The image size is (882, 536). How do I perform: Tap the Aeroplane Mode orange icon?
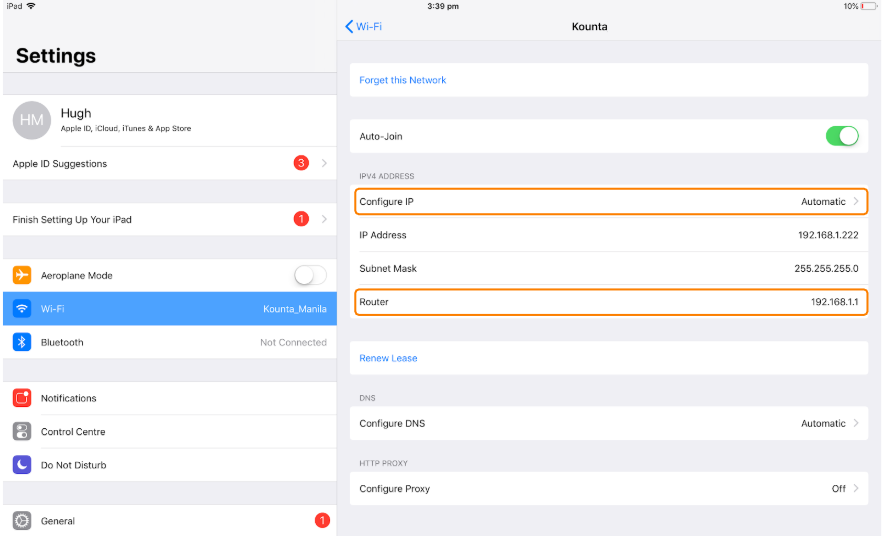(22, 275)
